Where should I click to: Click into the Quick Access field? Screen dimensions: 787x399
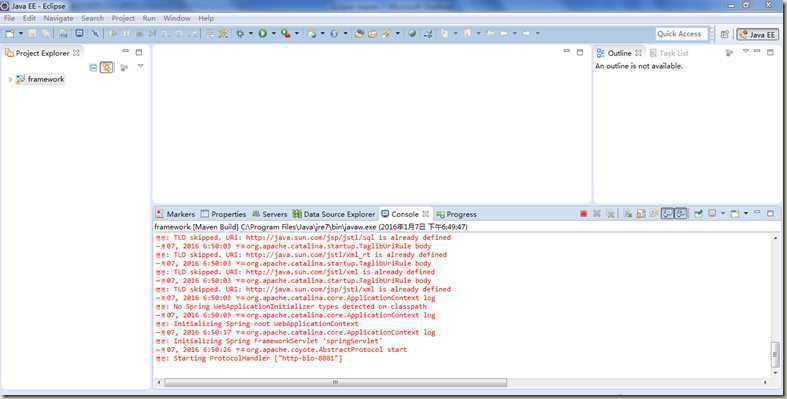682,34
